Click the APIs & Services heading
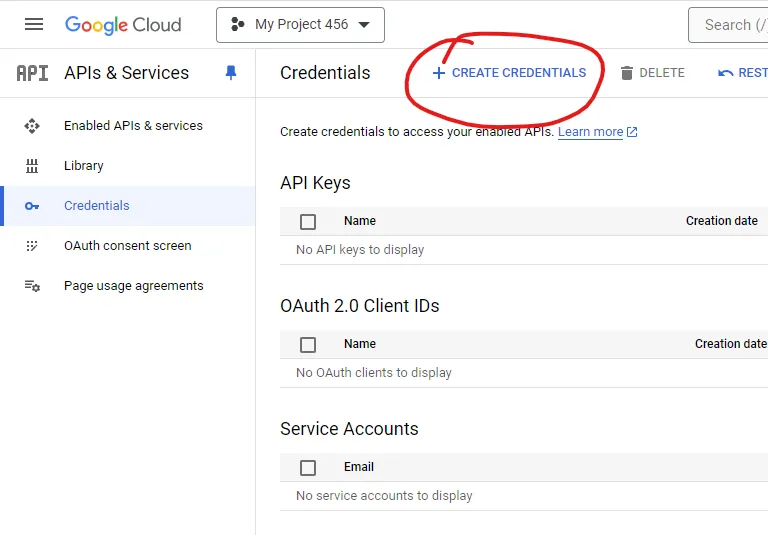 click(126, 73)
